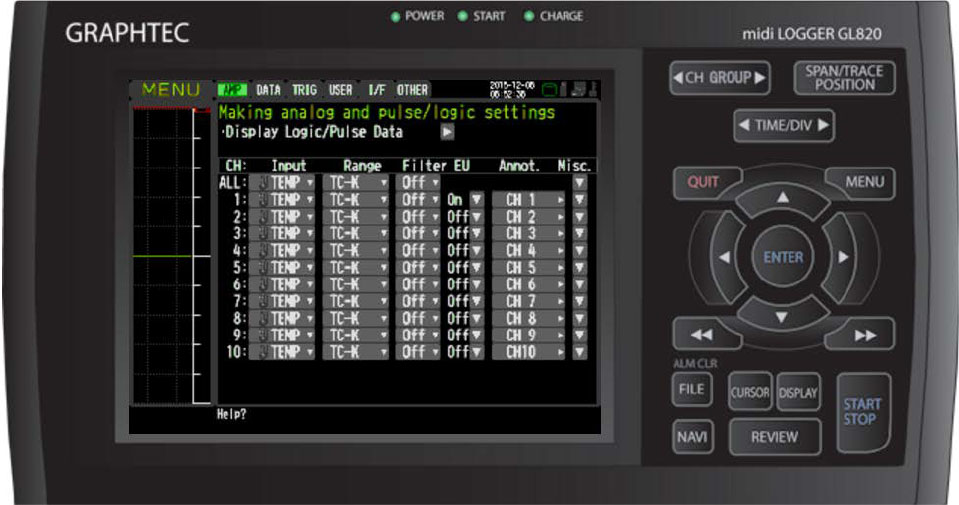Click the NAVI key
Screen dimensions: 959x505
pos(692,437)
